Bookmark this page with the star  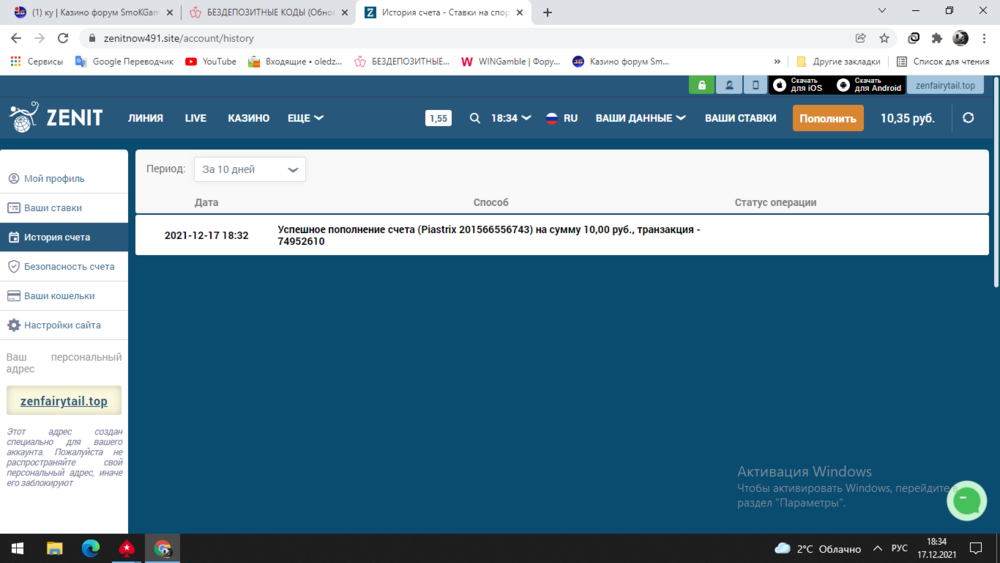[884, 38]
